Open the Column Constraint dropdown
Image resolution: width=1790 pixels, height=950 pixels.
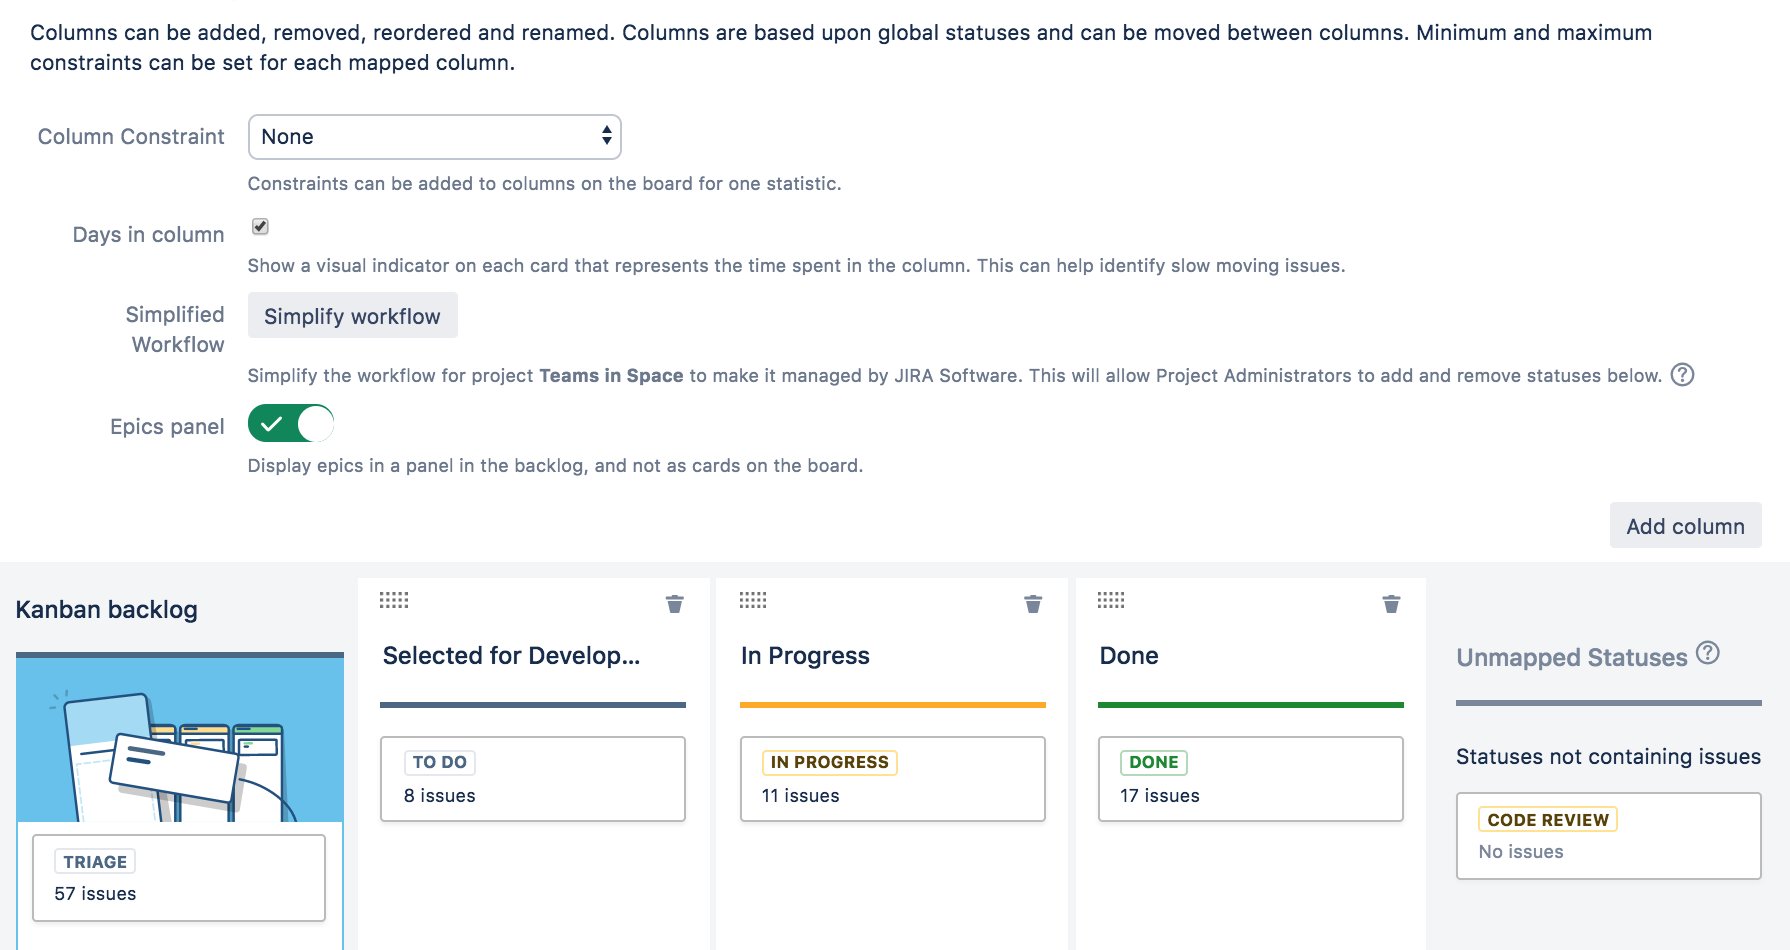pos(434,137)
